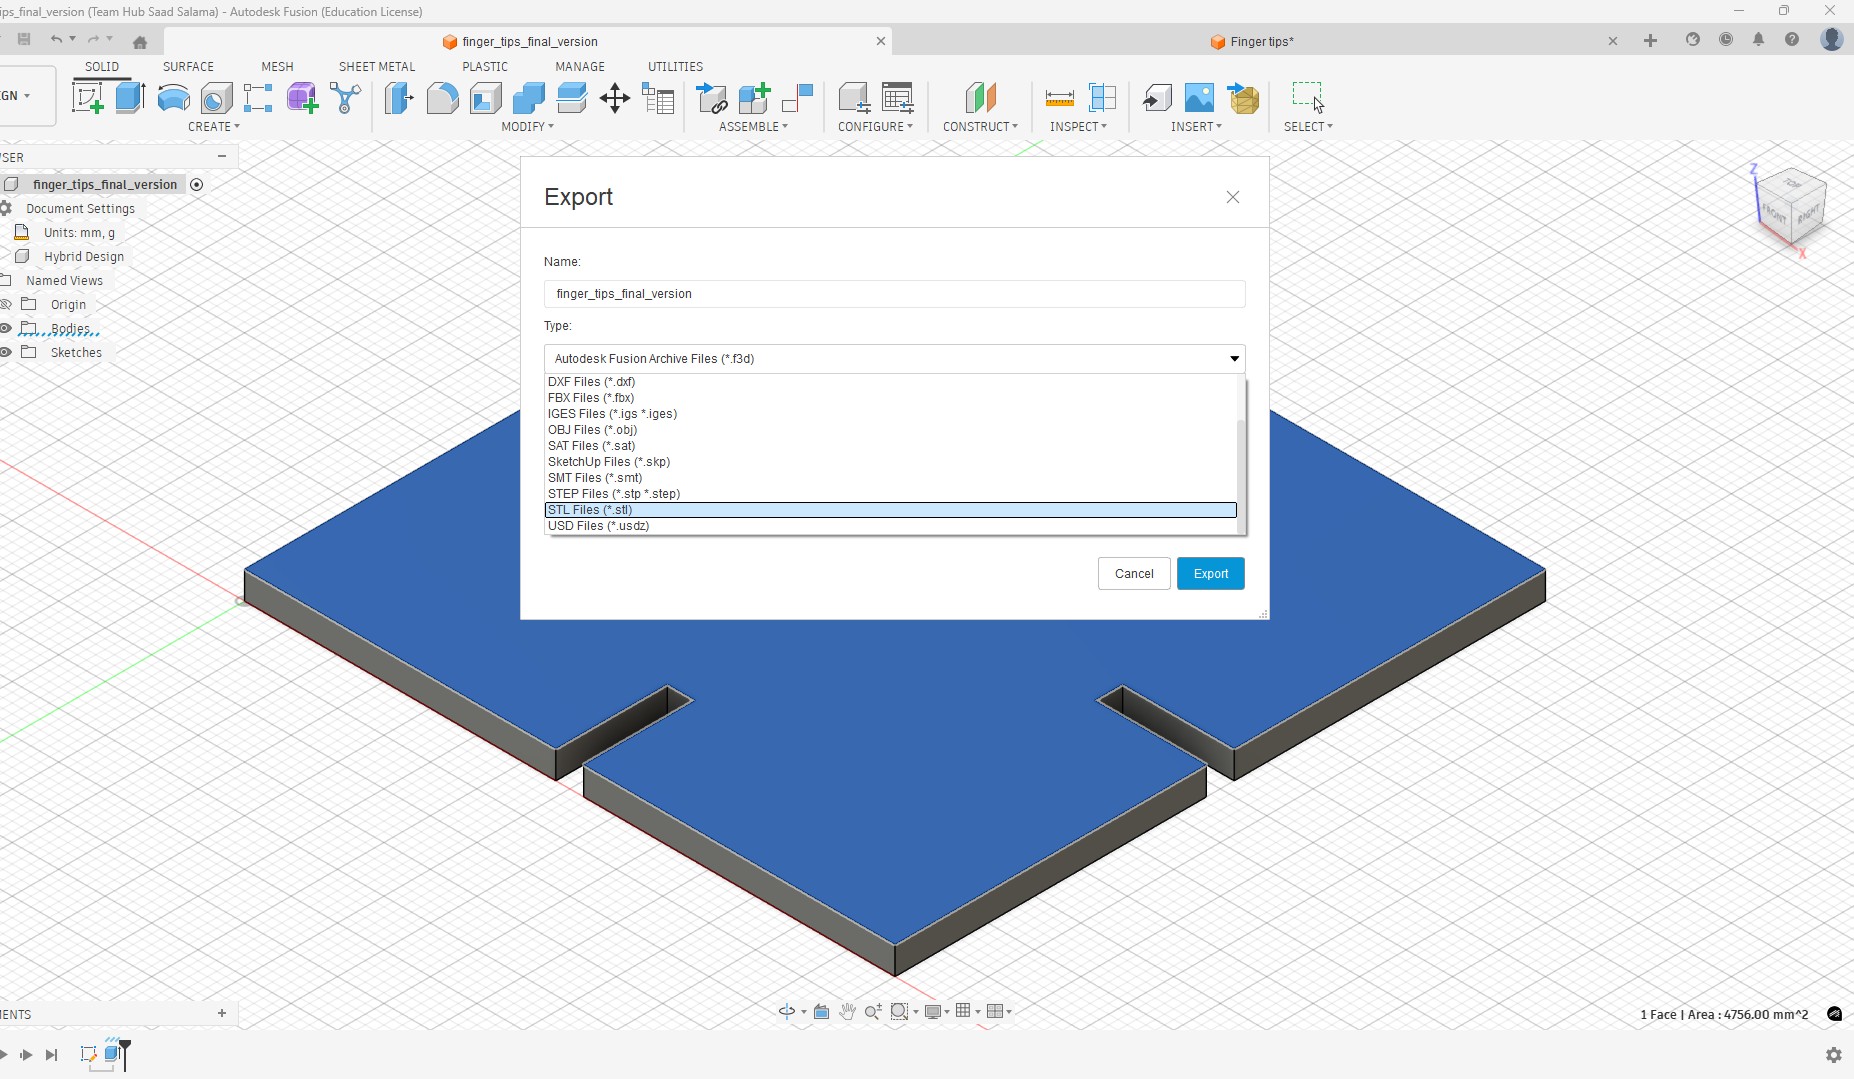The height and width of the screenshot is (1079, 1854).
Task: Expand the CONFIGURE menu
Action: click(x=875, y=127)
